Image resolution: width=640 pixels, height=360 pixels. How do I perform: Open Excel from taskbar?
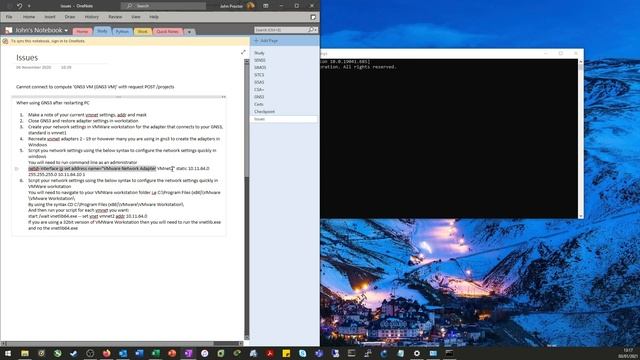tap(156, 353)
